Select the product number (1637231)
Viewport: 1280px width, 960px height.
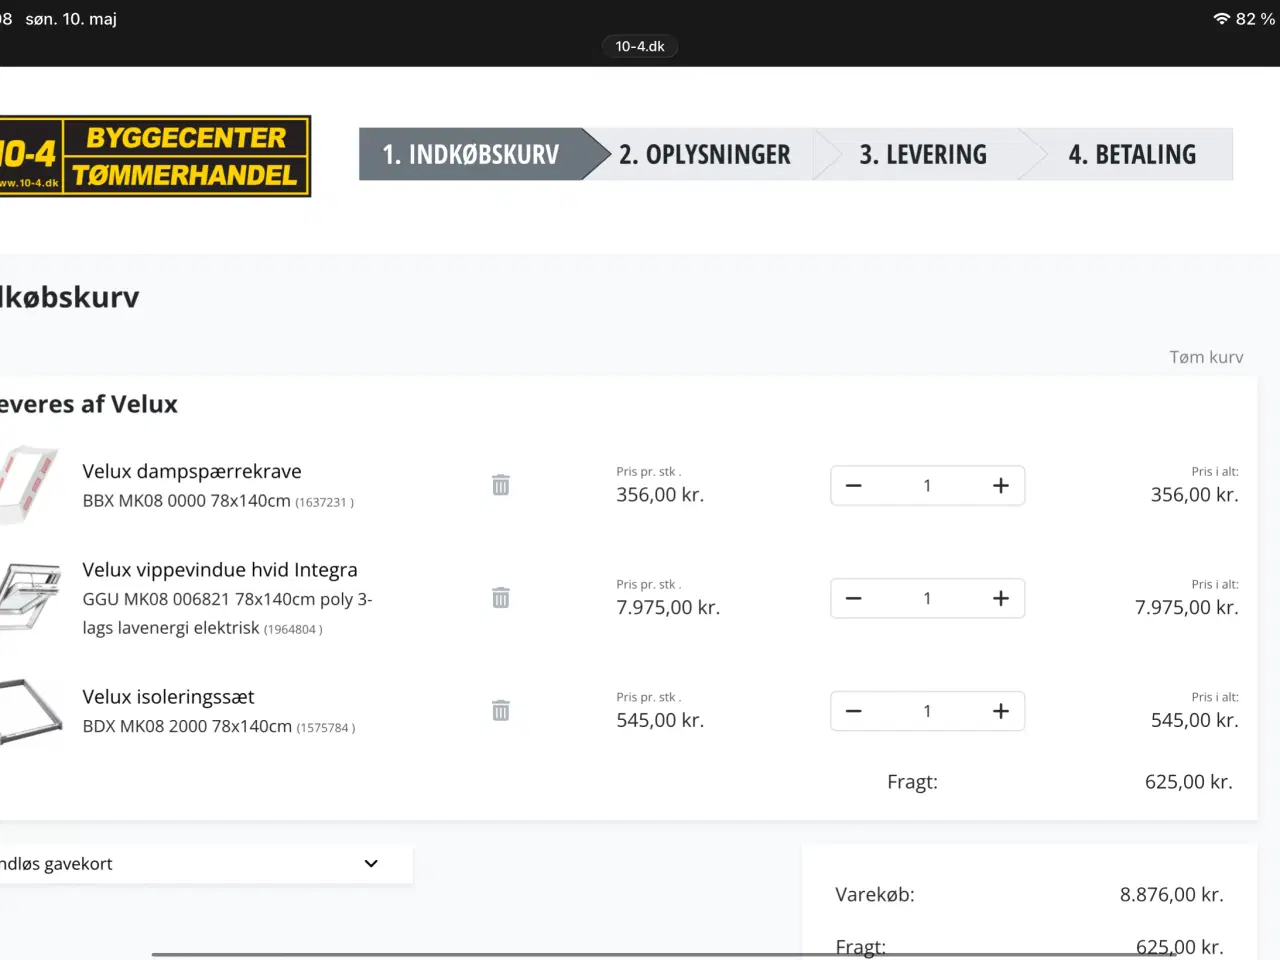coord(324,502)
